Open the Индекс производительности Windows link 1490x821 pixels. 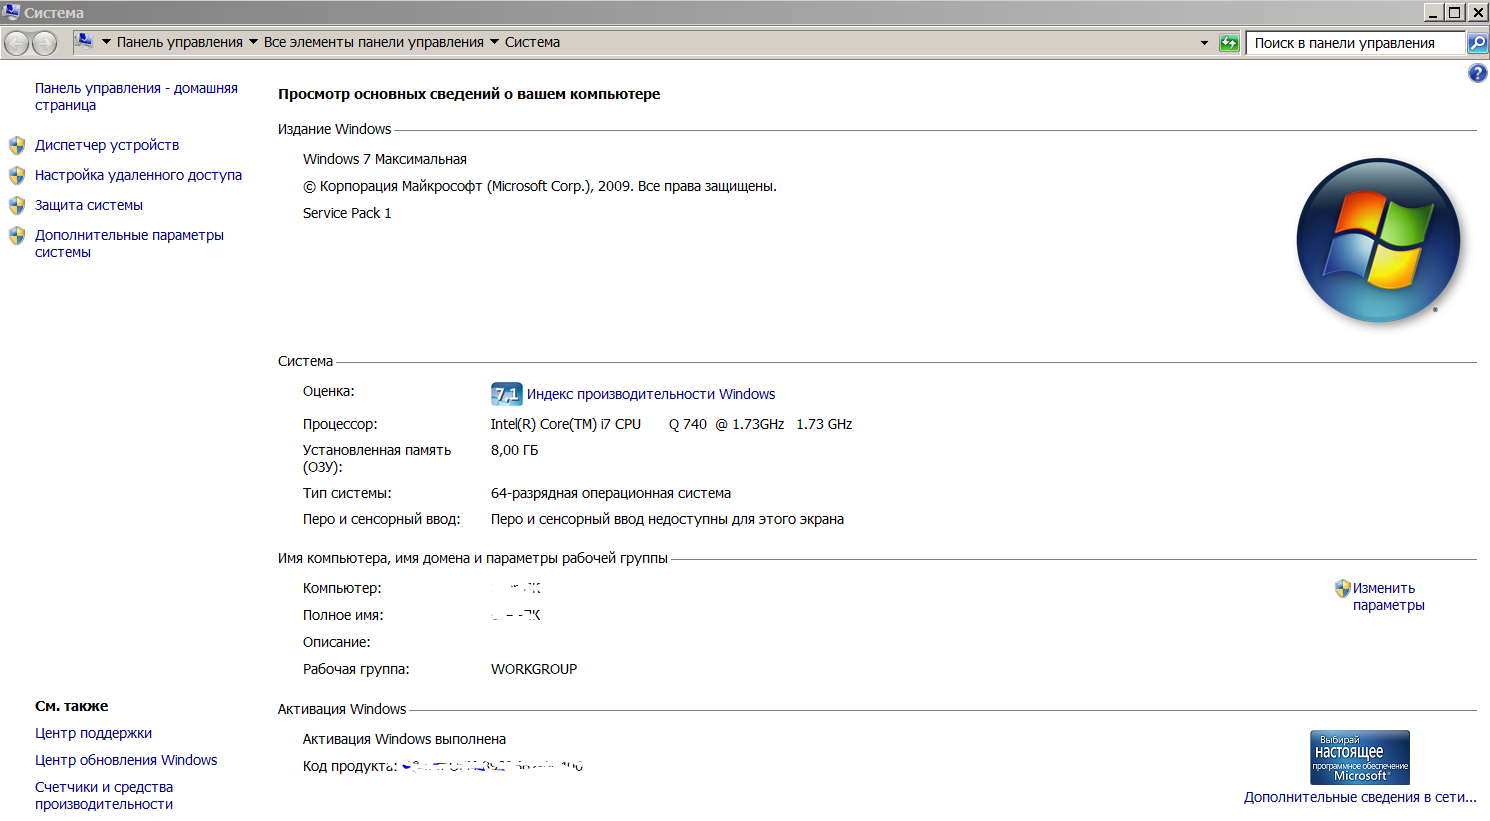pos(651,394)
